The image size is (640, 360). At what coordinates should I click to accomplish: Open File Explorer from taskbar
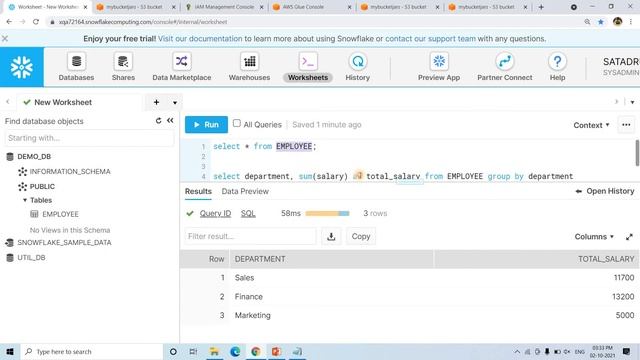click(214, 351)
